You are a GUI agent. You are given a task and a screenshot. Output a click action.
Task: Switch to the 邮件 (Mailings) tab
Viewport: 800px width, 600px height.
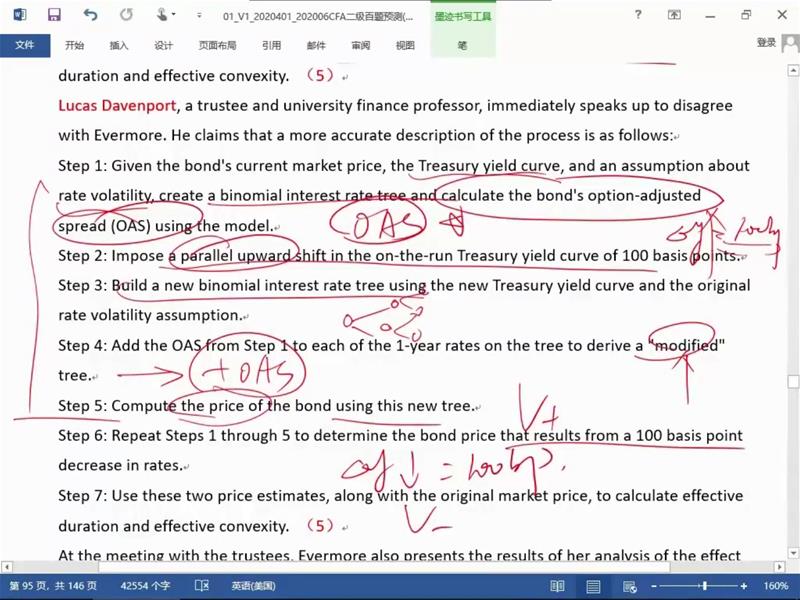[316, 45]
